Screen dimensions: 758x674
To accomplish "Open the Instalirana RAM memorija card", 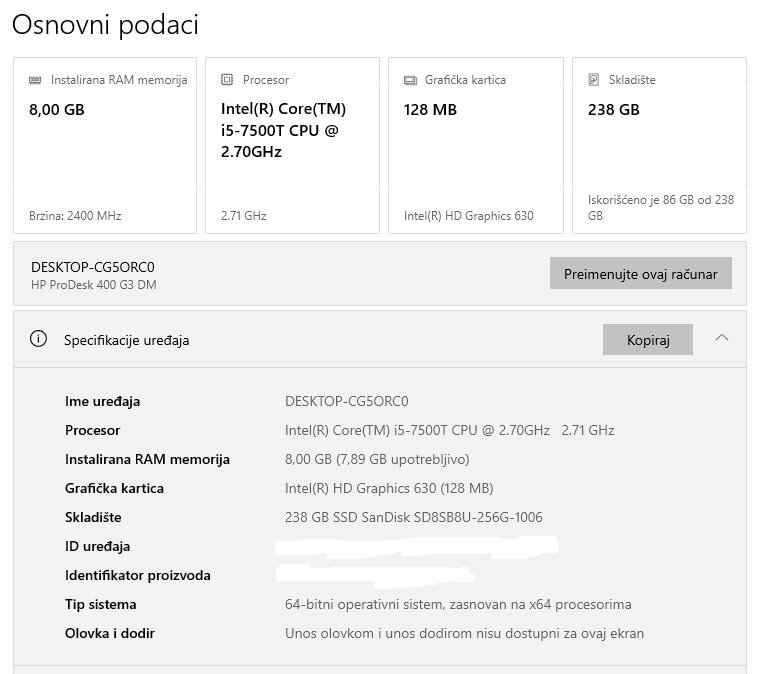I will click(x=105, y=145).
